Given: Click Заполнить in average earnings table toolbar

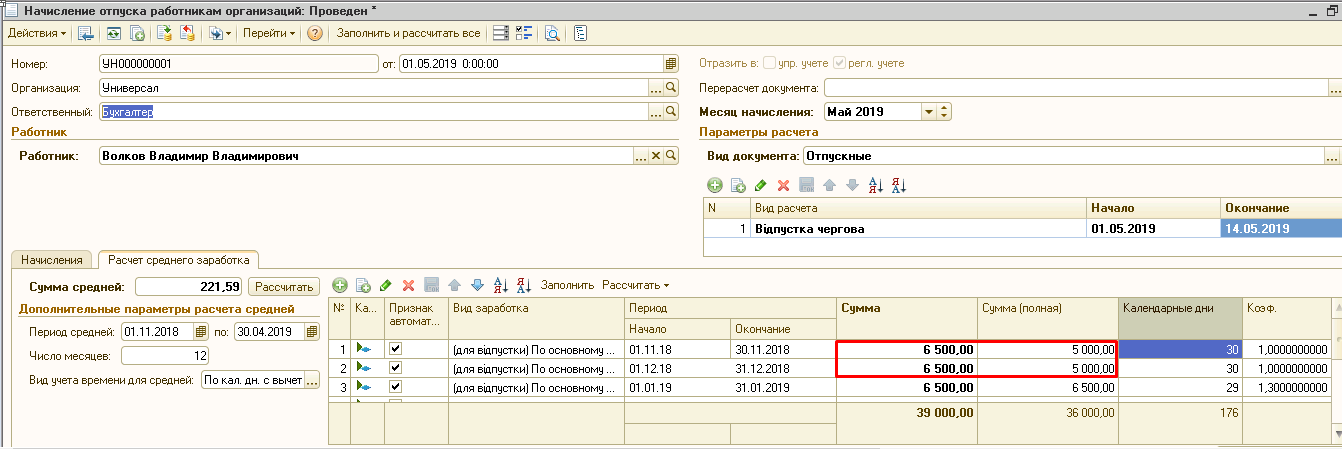Looking at the screenshot, I should pos(567,285).
